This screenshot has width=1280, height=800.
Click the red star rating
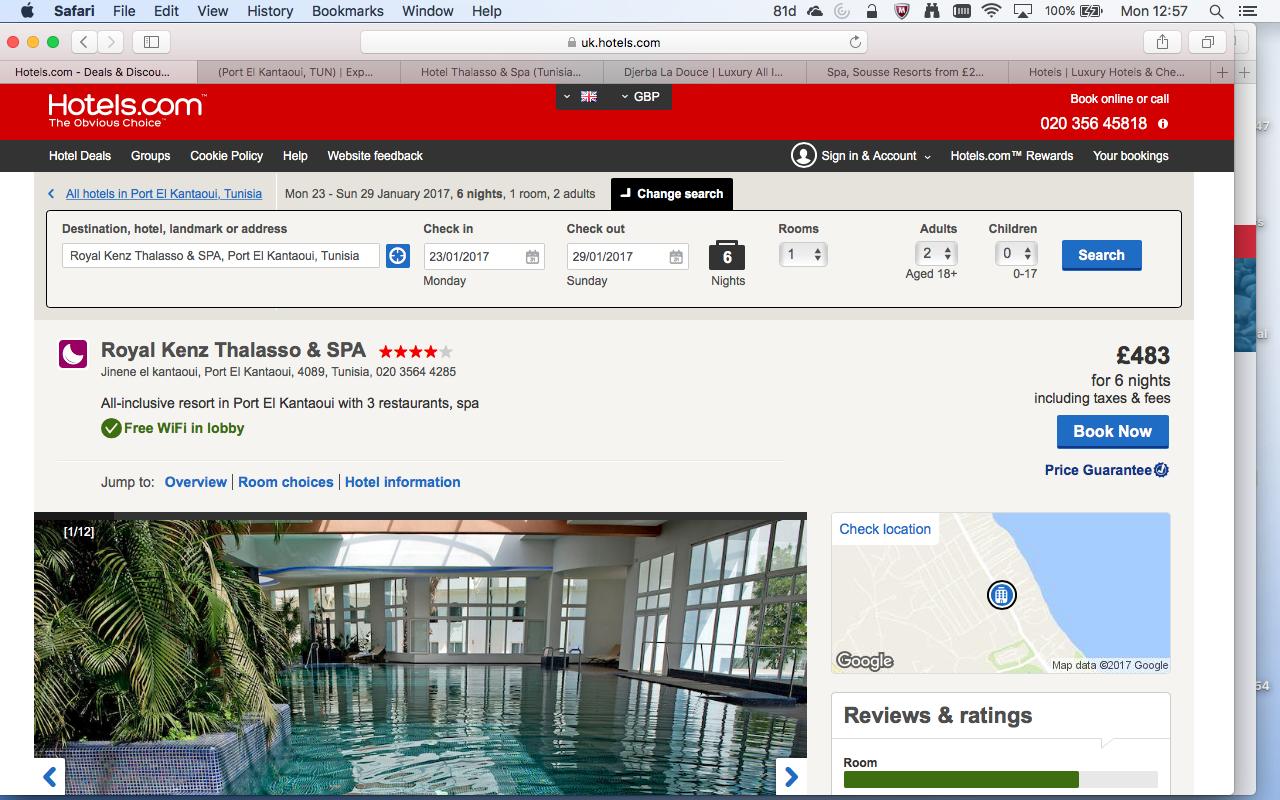click(x=415, y=352)
